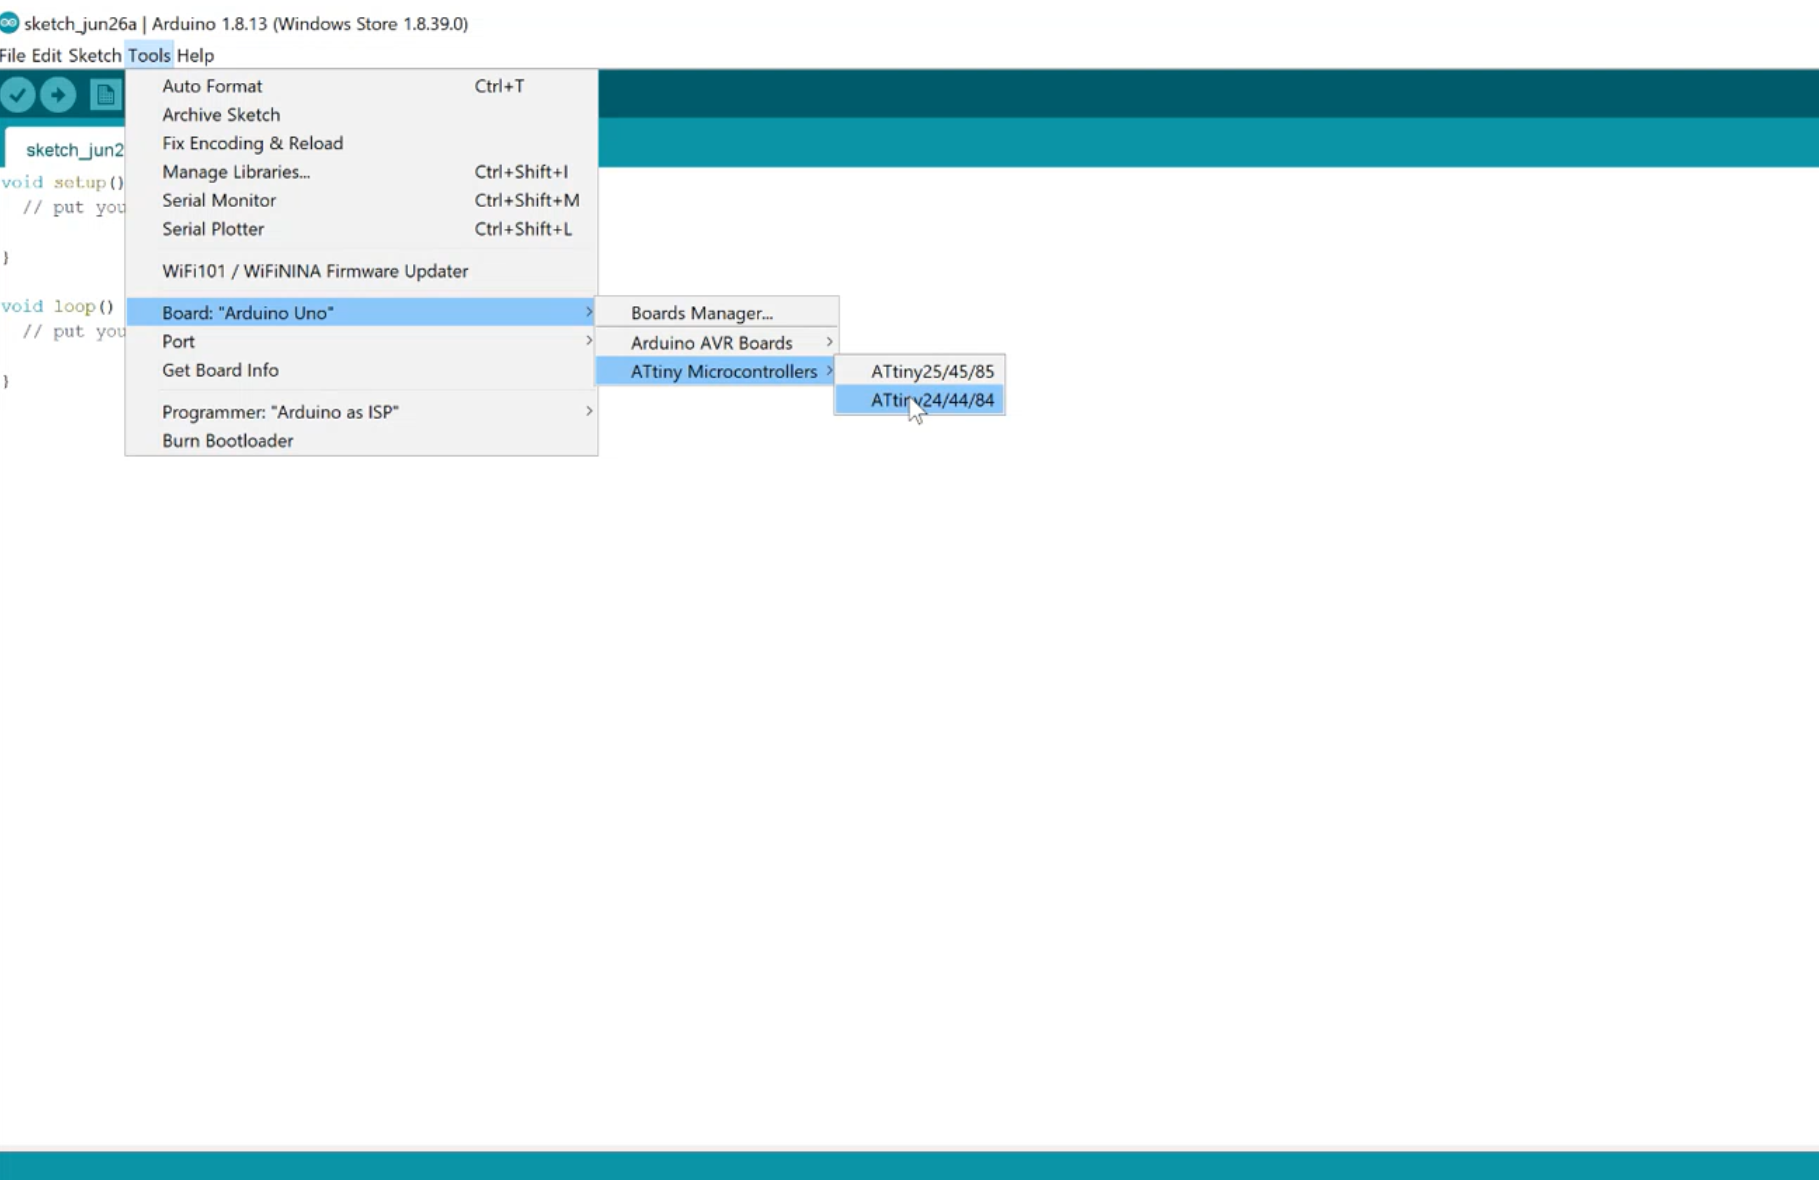Close the open Tools menu
The width and height of the screenshot is (1819, 1180).
149,55
